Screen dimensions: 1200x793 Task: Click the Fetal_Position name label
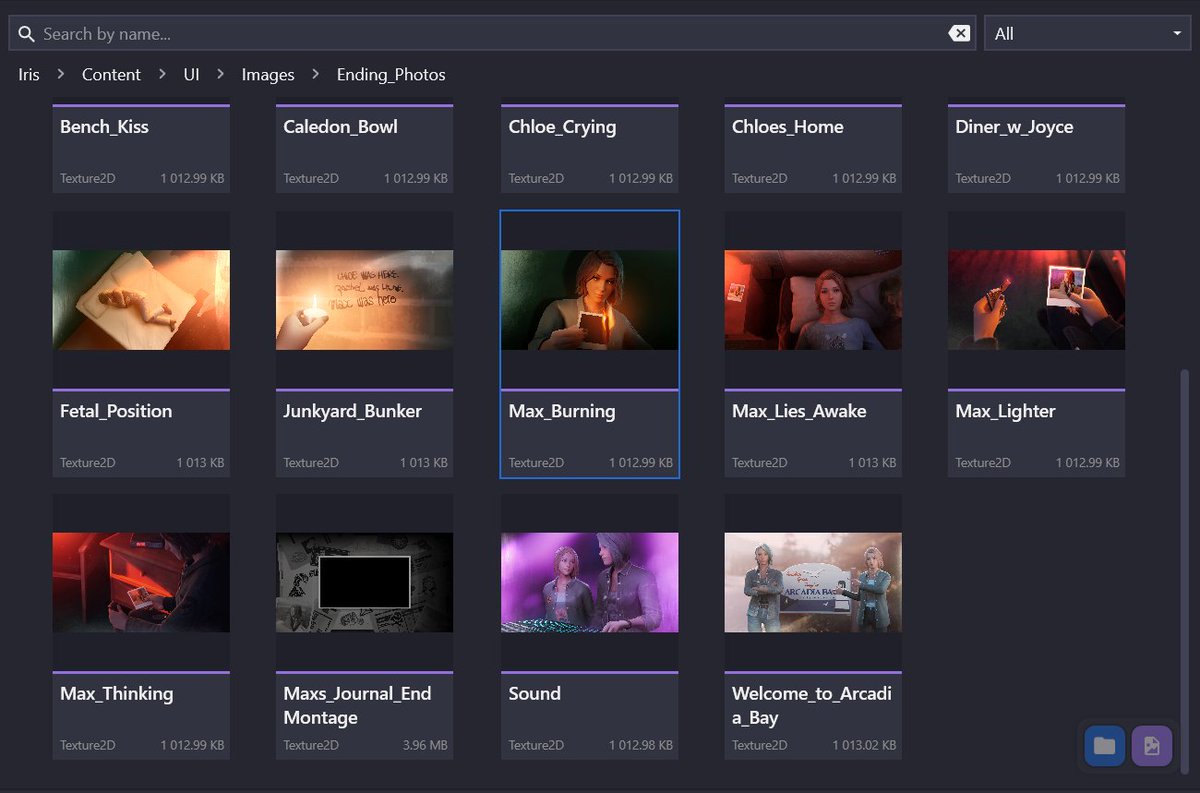pyautogui.click(x=116, y=411)
